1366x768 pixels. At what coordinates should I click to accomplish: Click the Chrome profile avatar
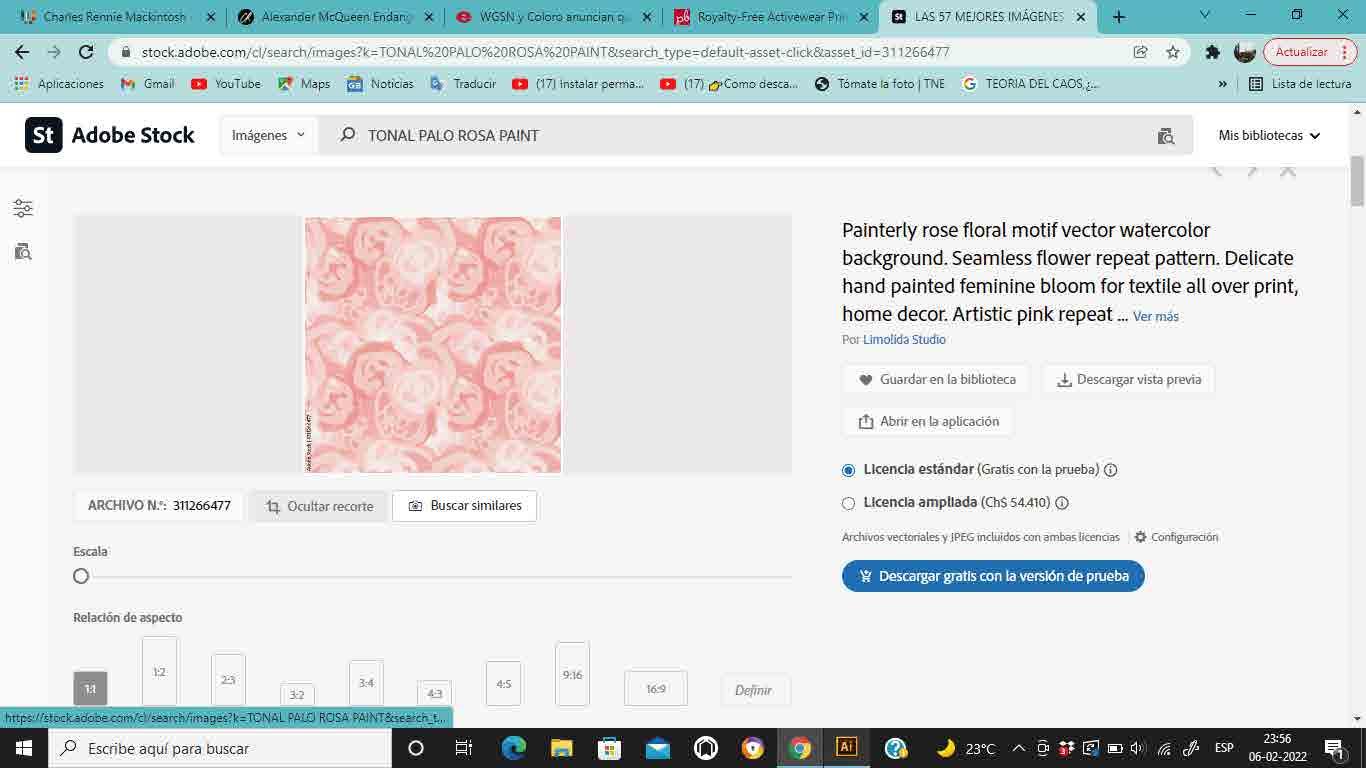click(x=1245, y=52)
